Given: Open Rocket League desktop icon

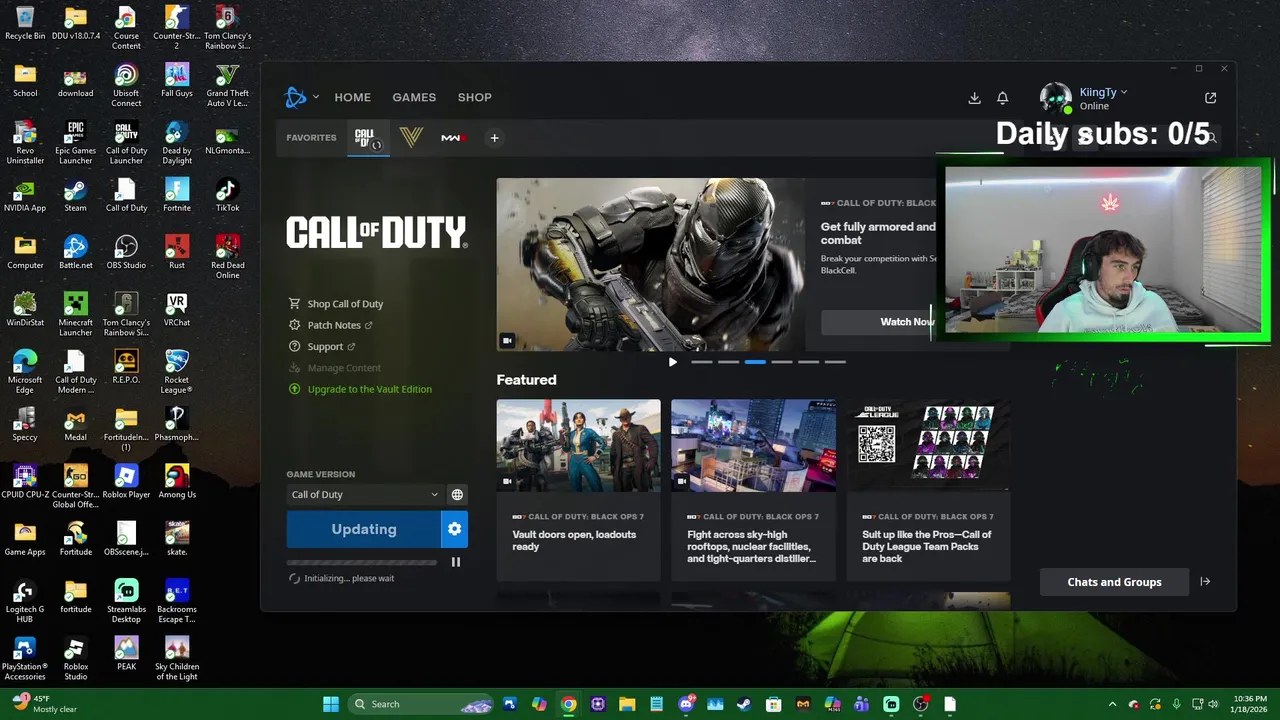Looking at the screenshot, I should click(x=177, y=371).
